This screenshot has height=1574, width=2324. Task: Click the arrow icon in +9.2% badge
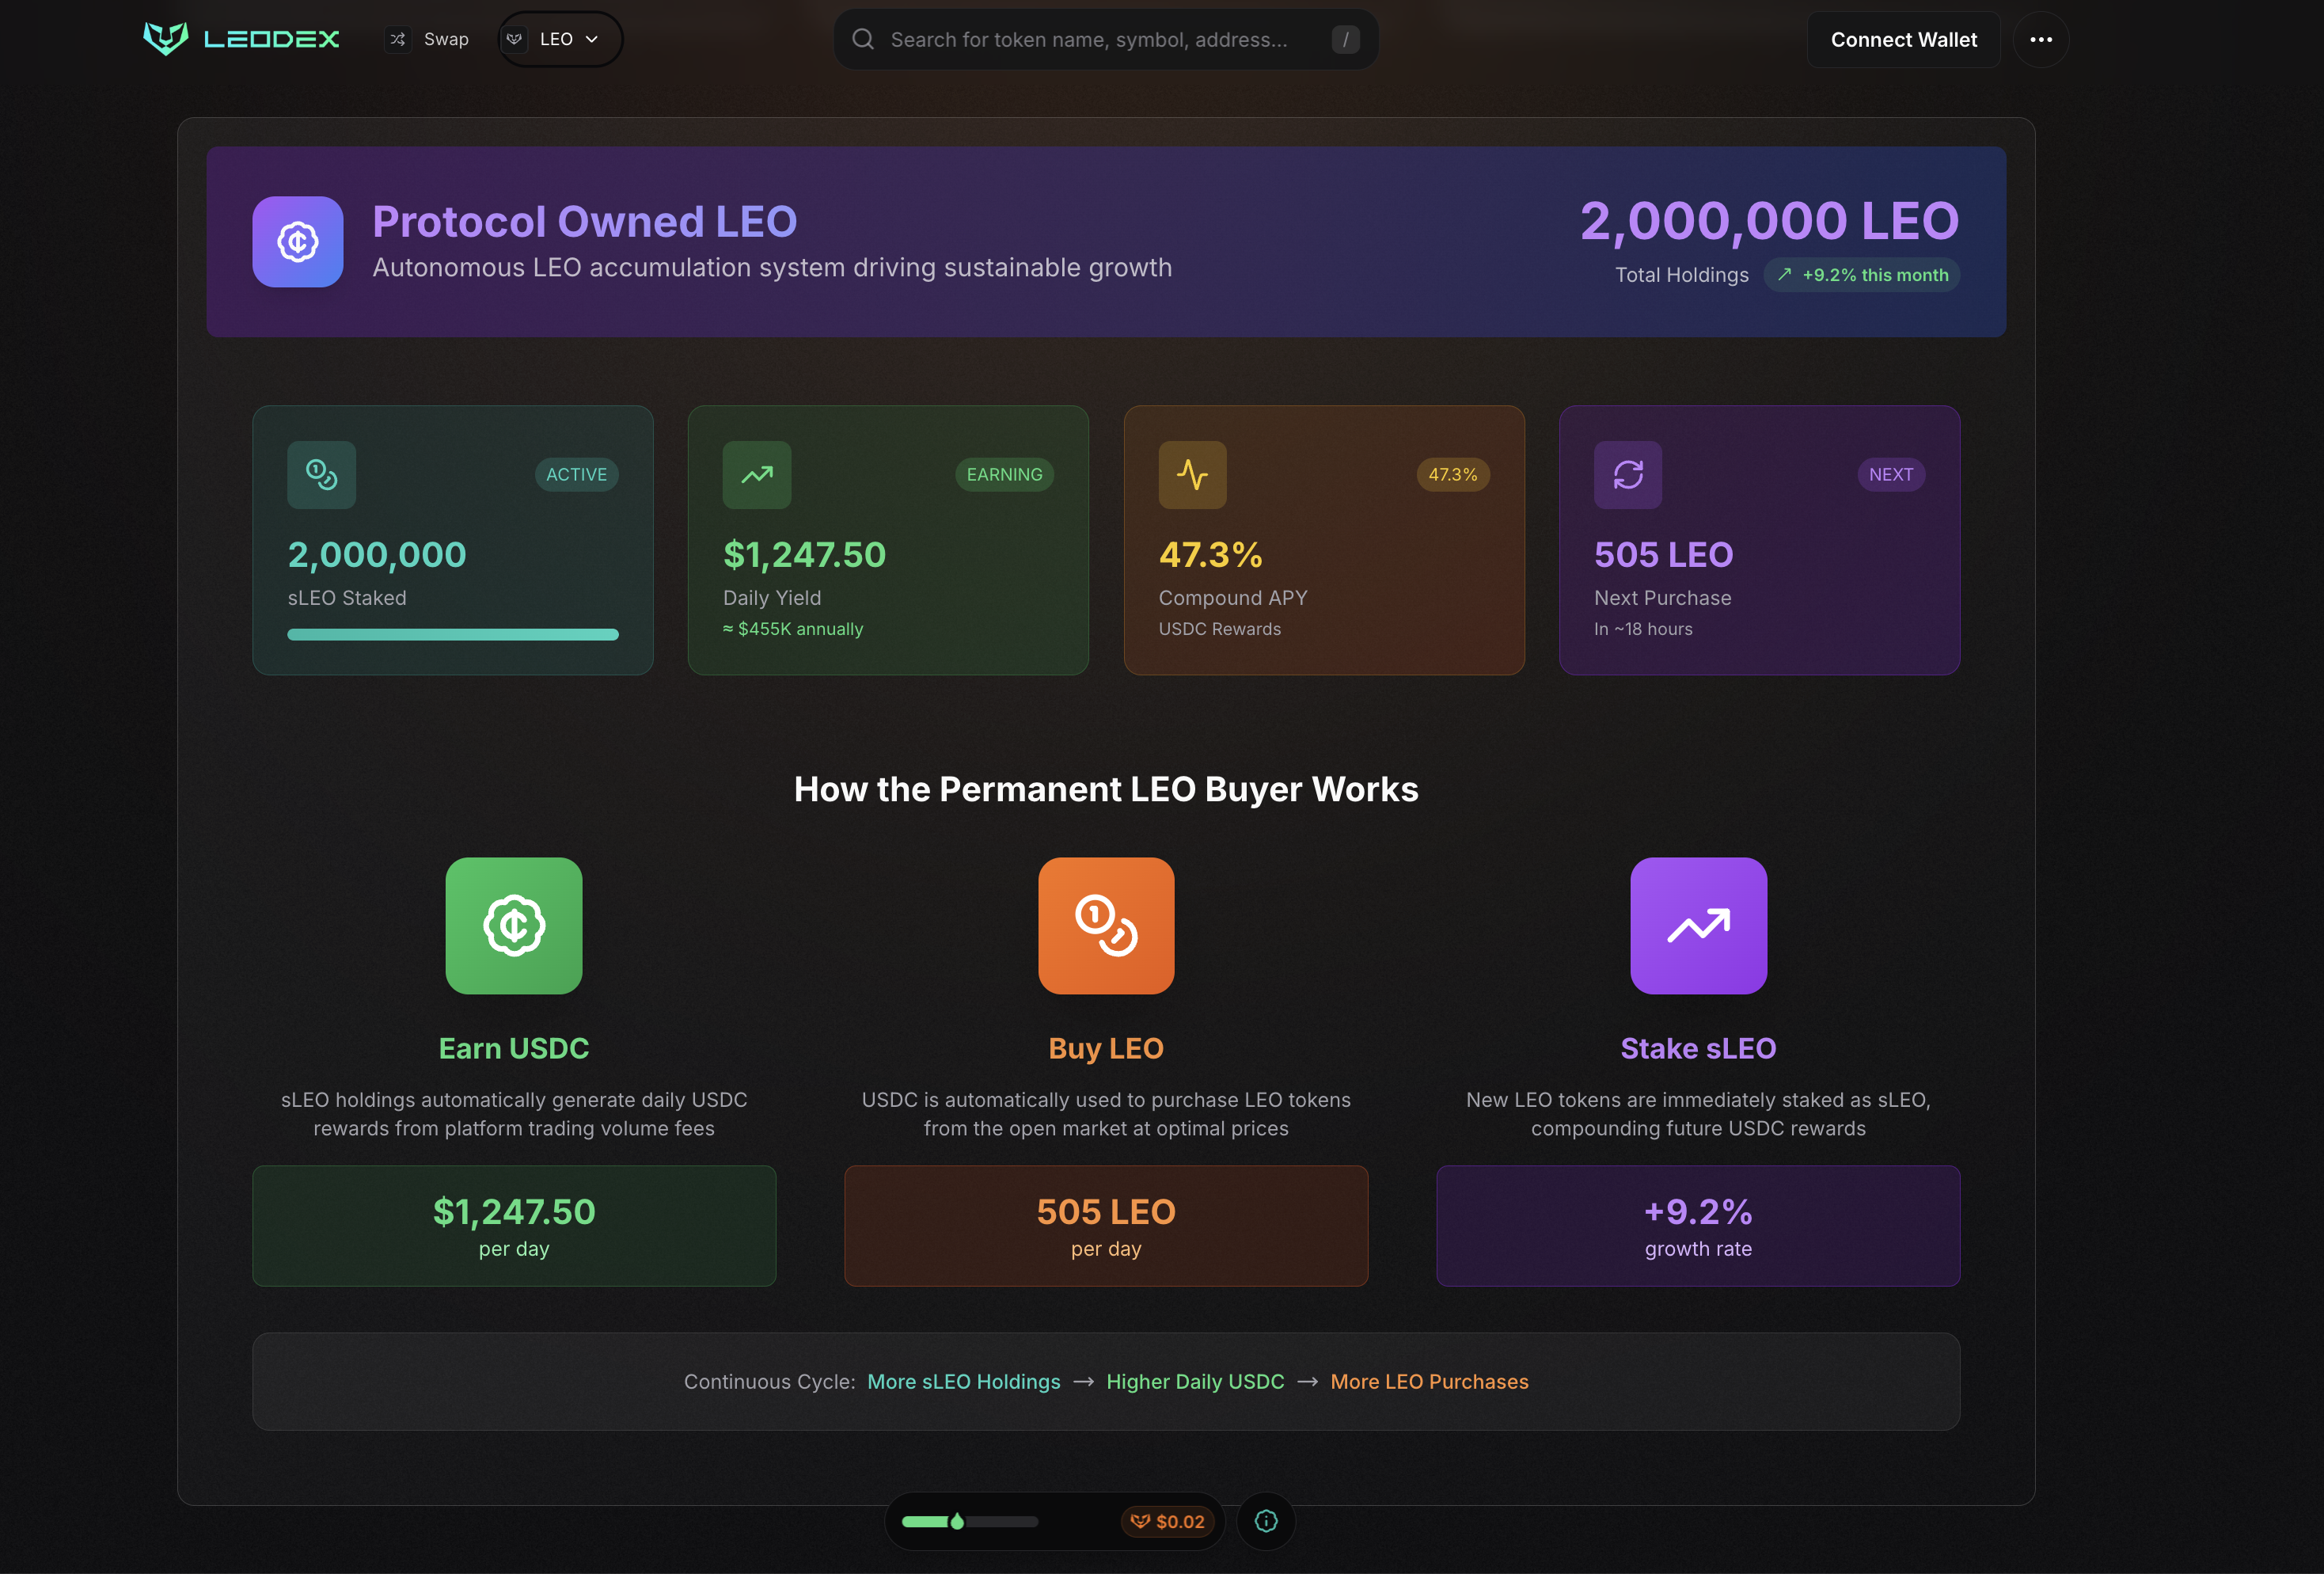1784,274
